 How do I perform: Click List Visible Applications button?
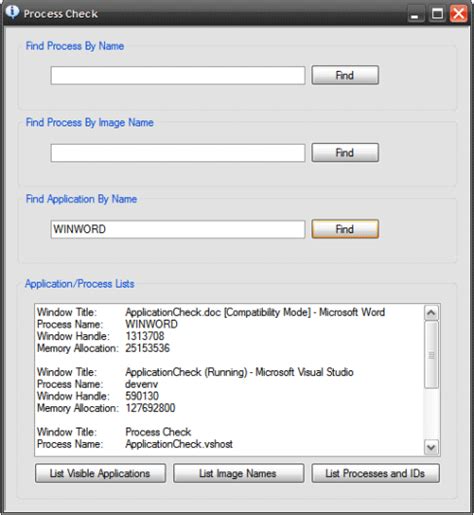[100, 473]
